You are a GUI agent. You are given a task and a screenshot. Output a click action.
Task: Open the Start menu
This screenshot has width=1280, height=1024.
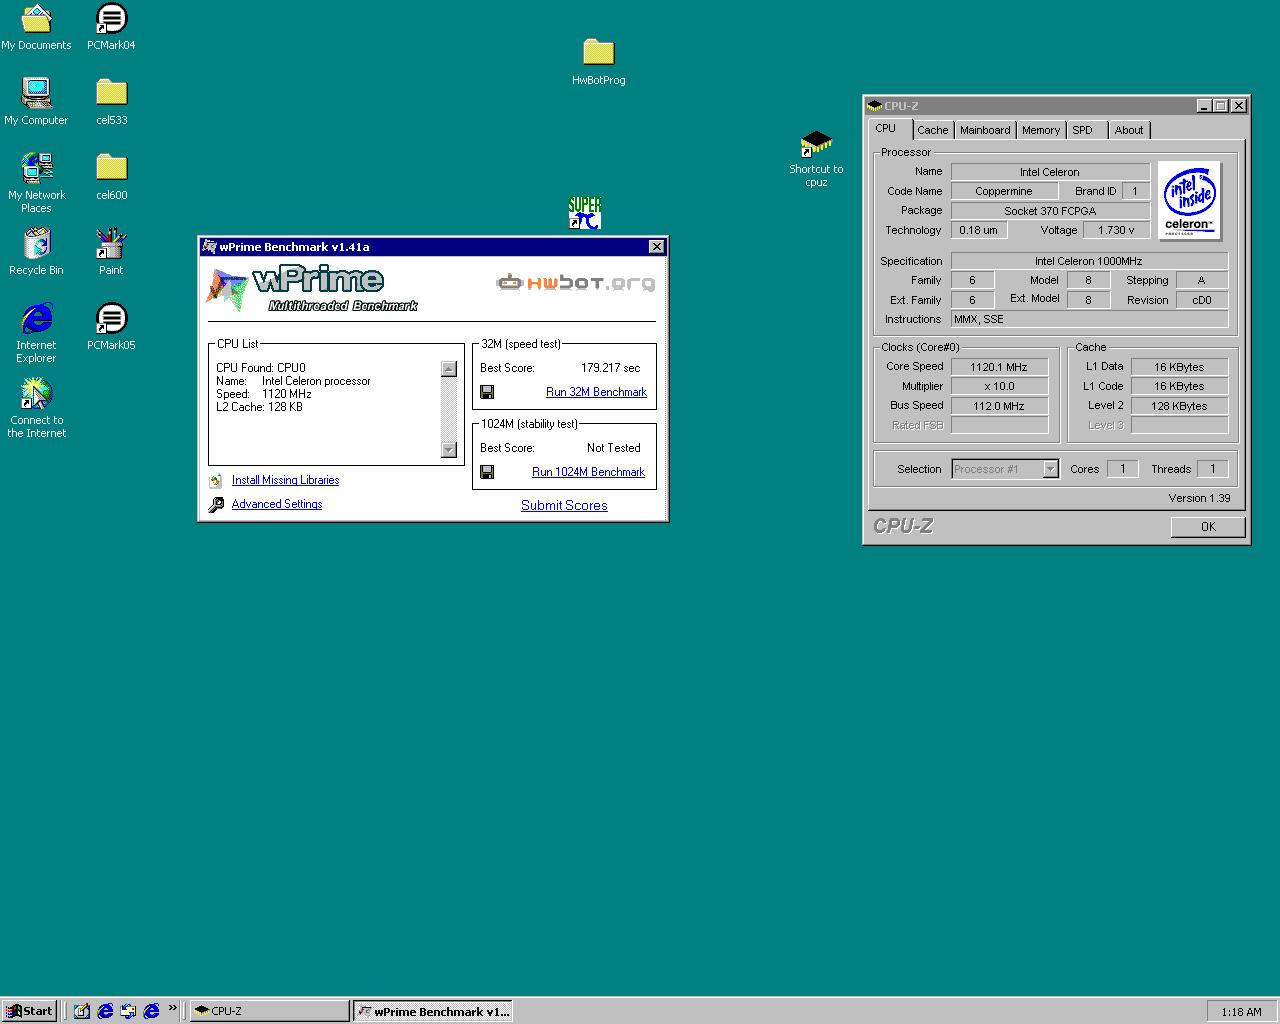[28, 1011]
